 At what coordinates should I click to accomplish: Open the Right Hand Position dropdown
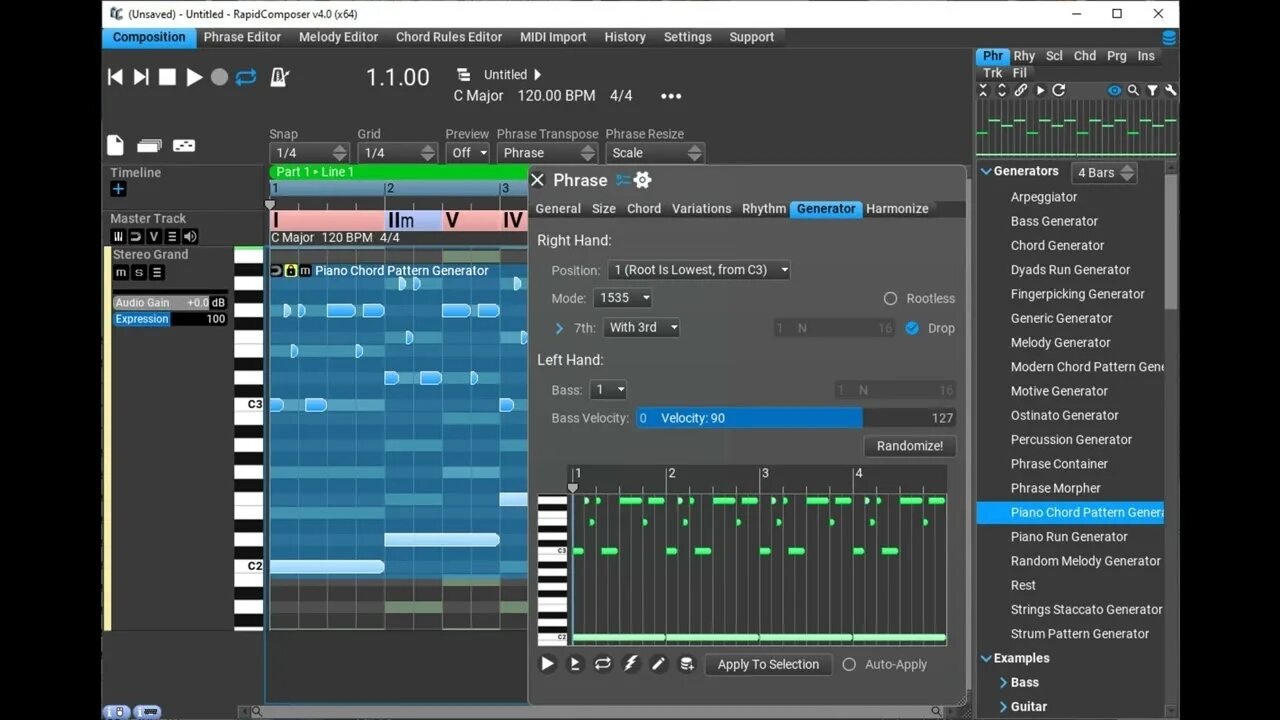click(699, 270)
